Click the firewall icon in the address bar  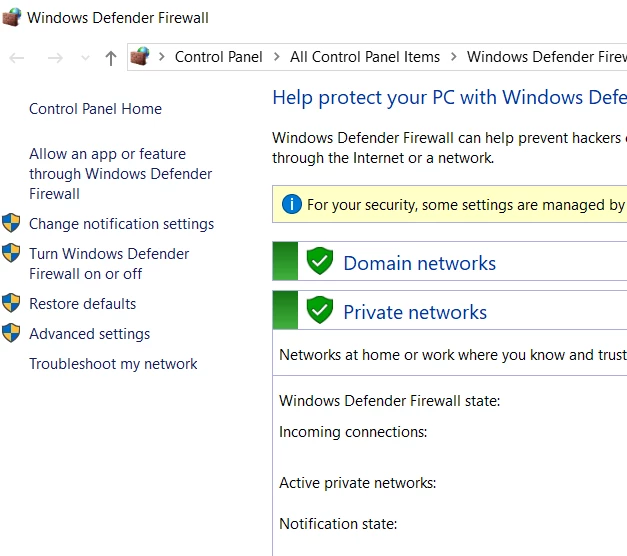140,56
